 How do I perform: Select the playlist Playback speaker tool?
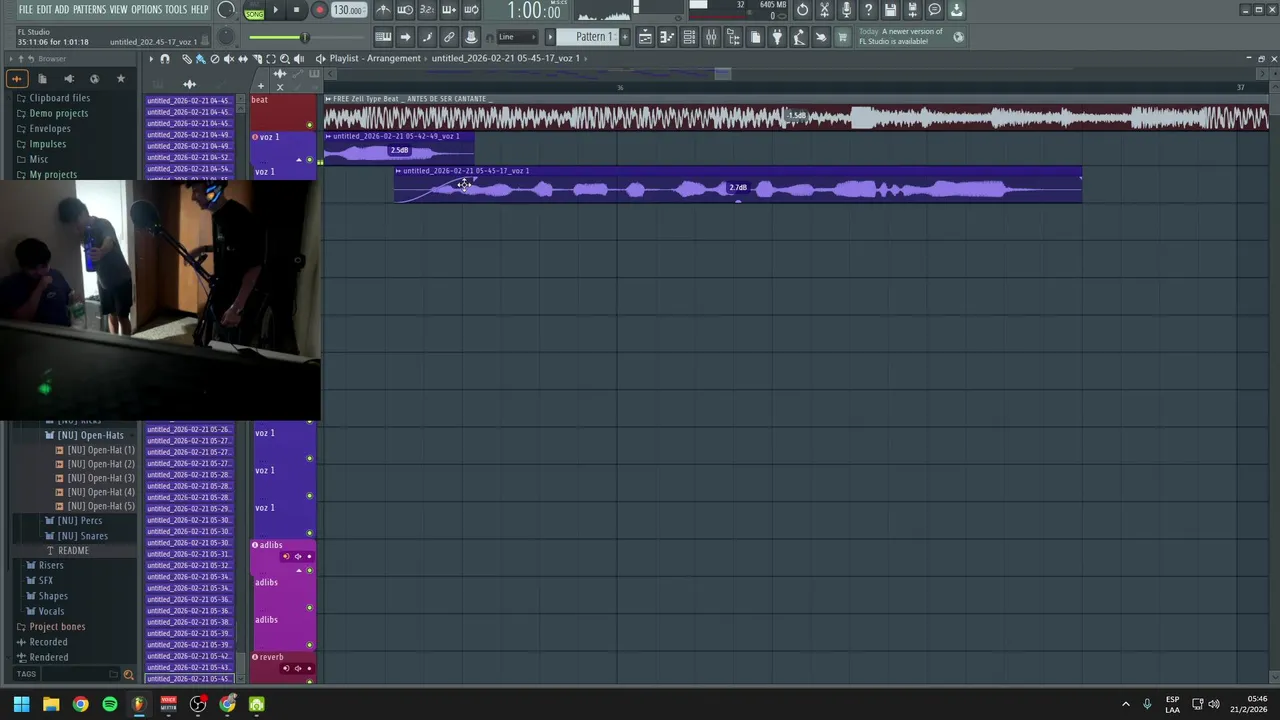tap(298, 59)
